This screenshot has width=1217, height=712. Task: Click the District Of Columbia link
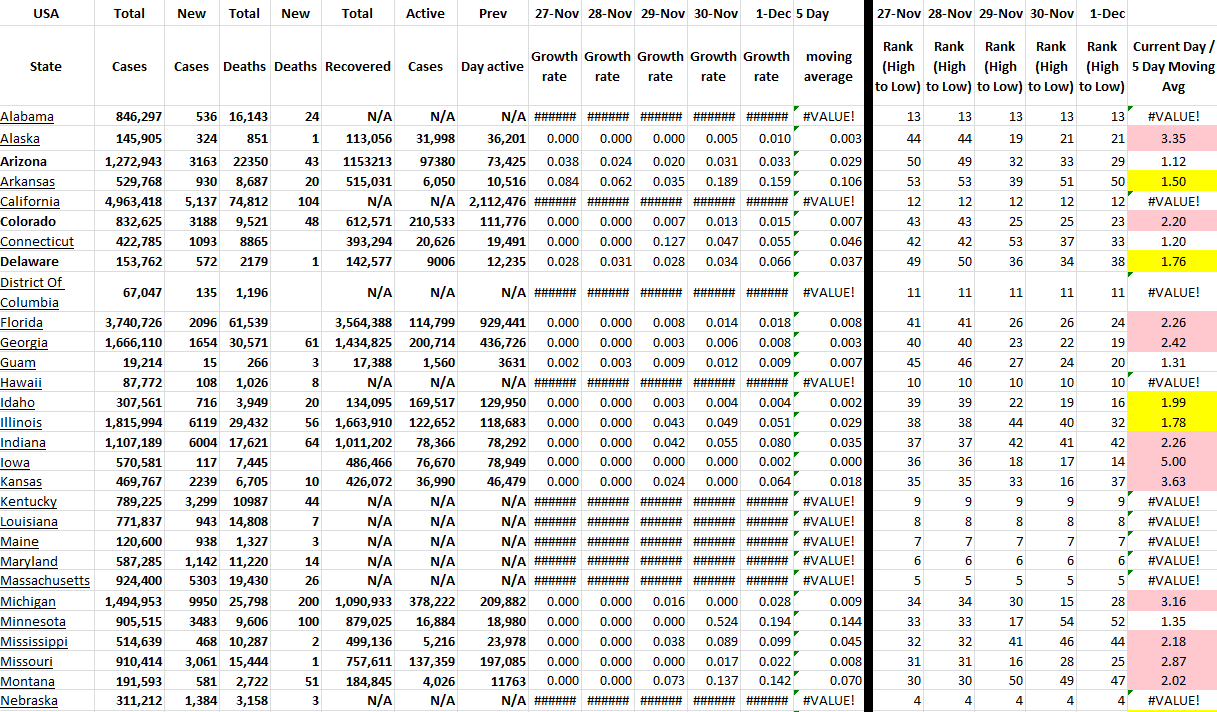(x=31, y=292)
